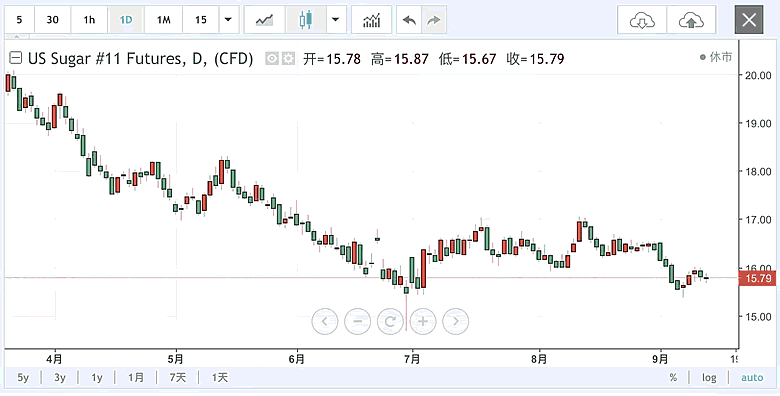Click the 4月 date axis label
780x396 pixels.
(x=55, y=358)
